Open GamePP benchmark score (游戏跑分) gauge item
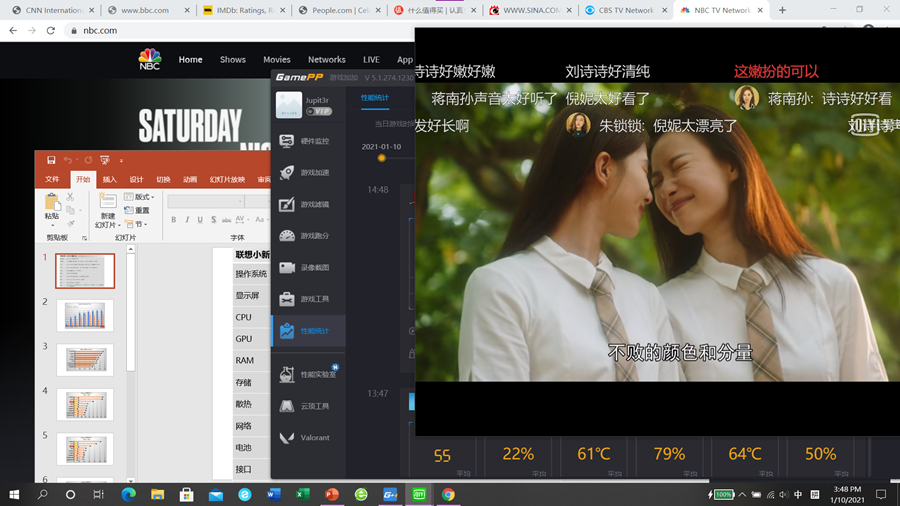The image size is (900, 506). click(x=308, y=236)
